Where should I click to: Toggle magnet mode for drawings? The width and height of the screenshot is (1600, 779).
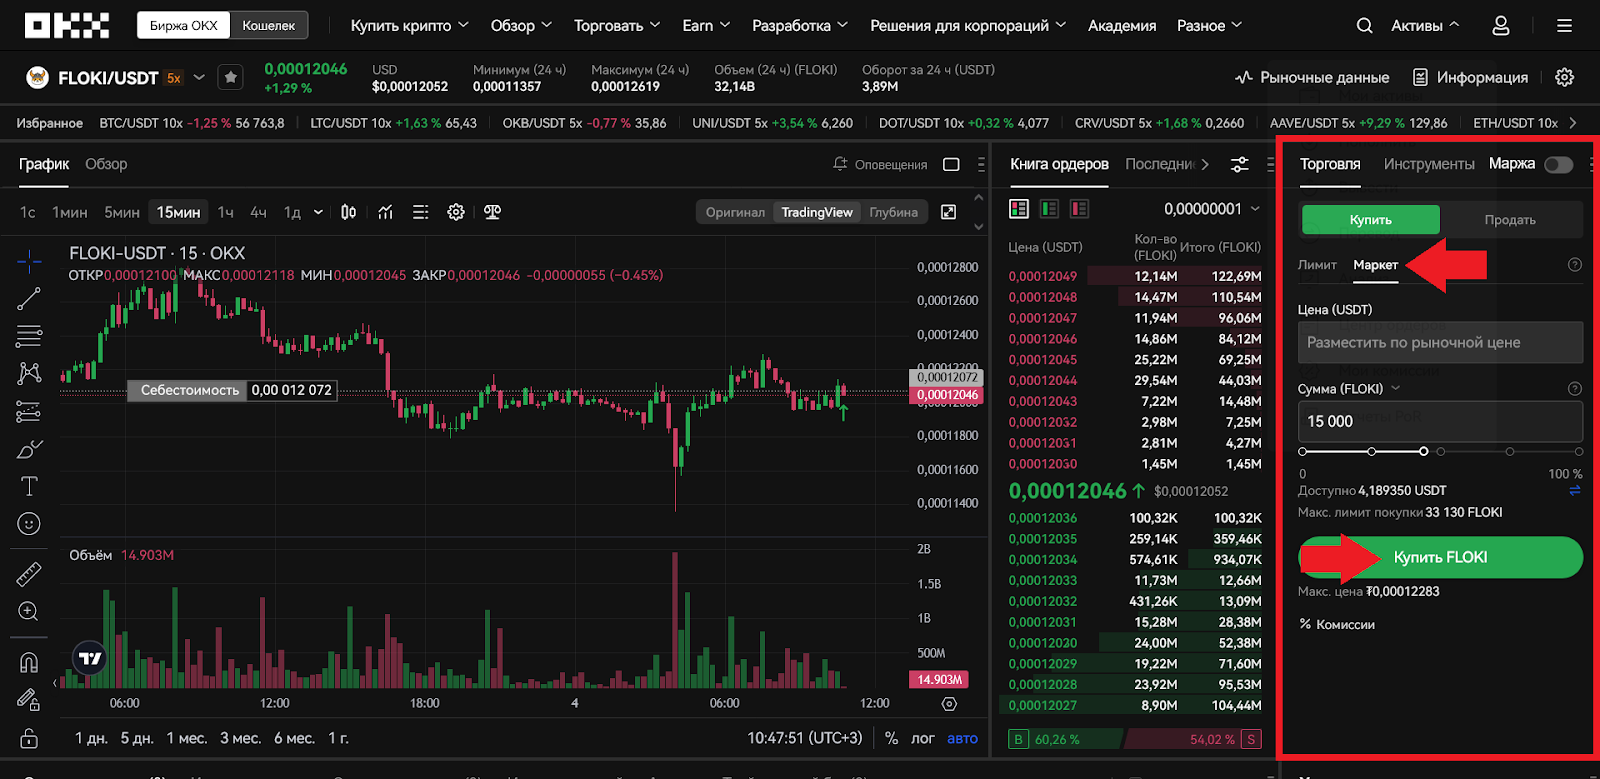(x=29, y=662)
